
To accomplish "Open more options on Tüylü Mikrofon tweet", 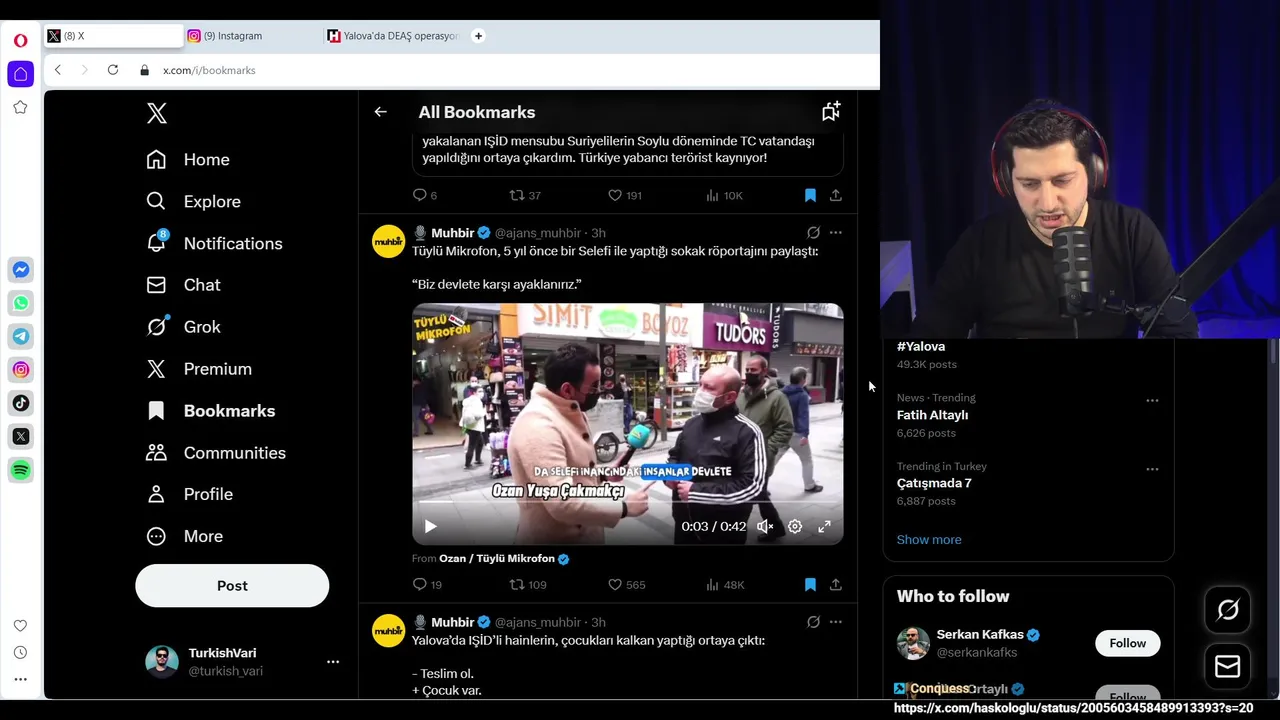I will (x=836, y=233).
